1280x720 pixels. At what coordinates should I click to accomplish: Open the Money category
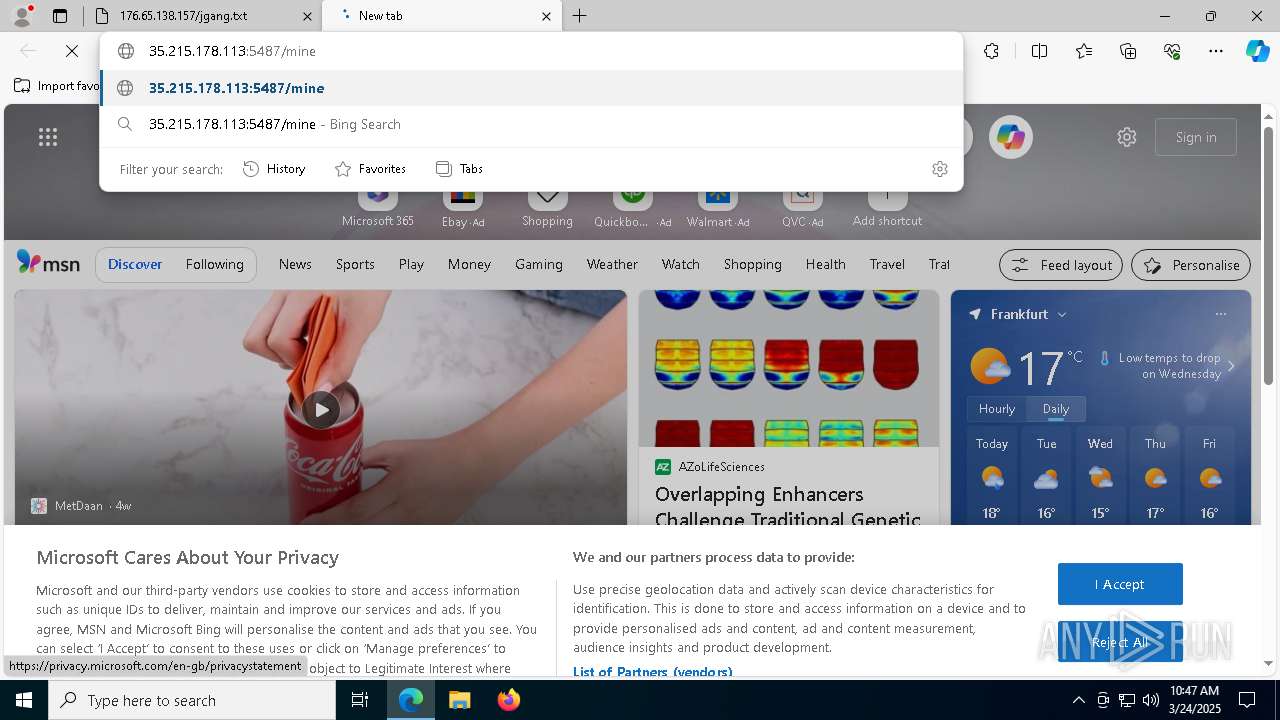(469, 264)
